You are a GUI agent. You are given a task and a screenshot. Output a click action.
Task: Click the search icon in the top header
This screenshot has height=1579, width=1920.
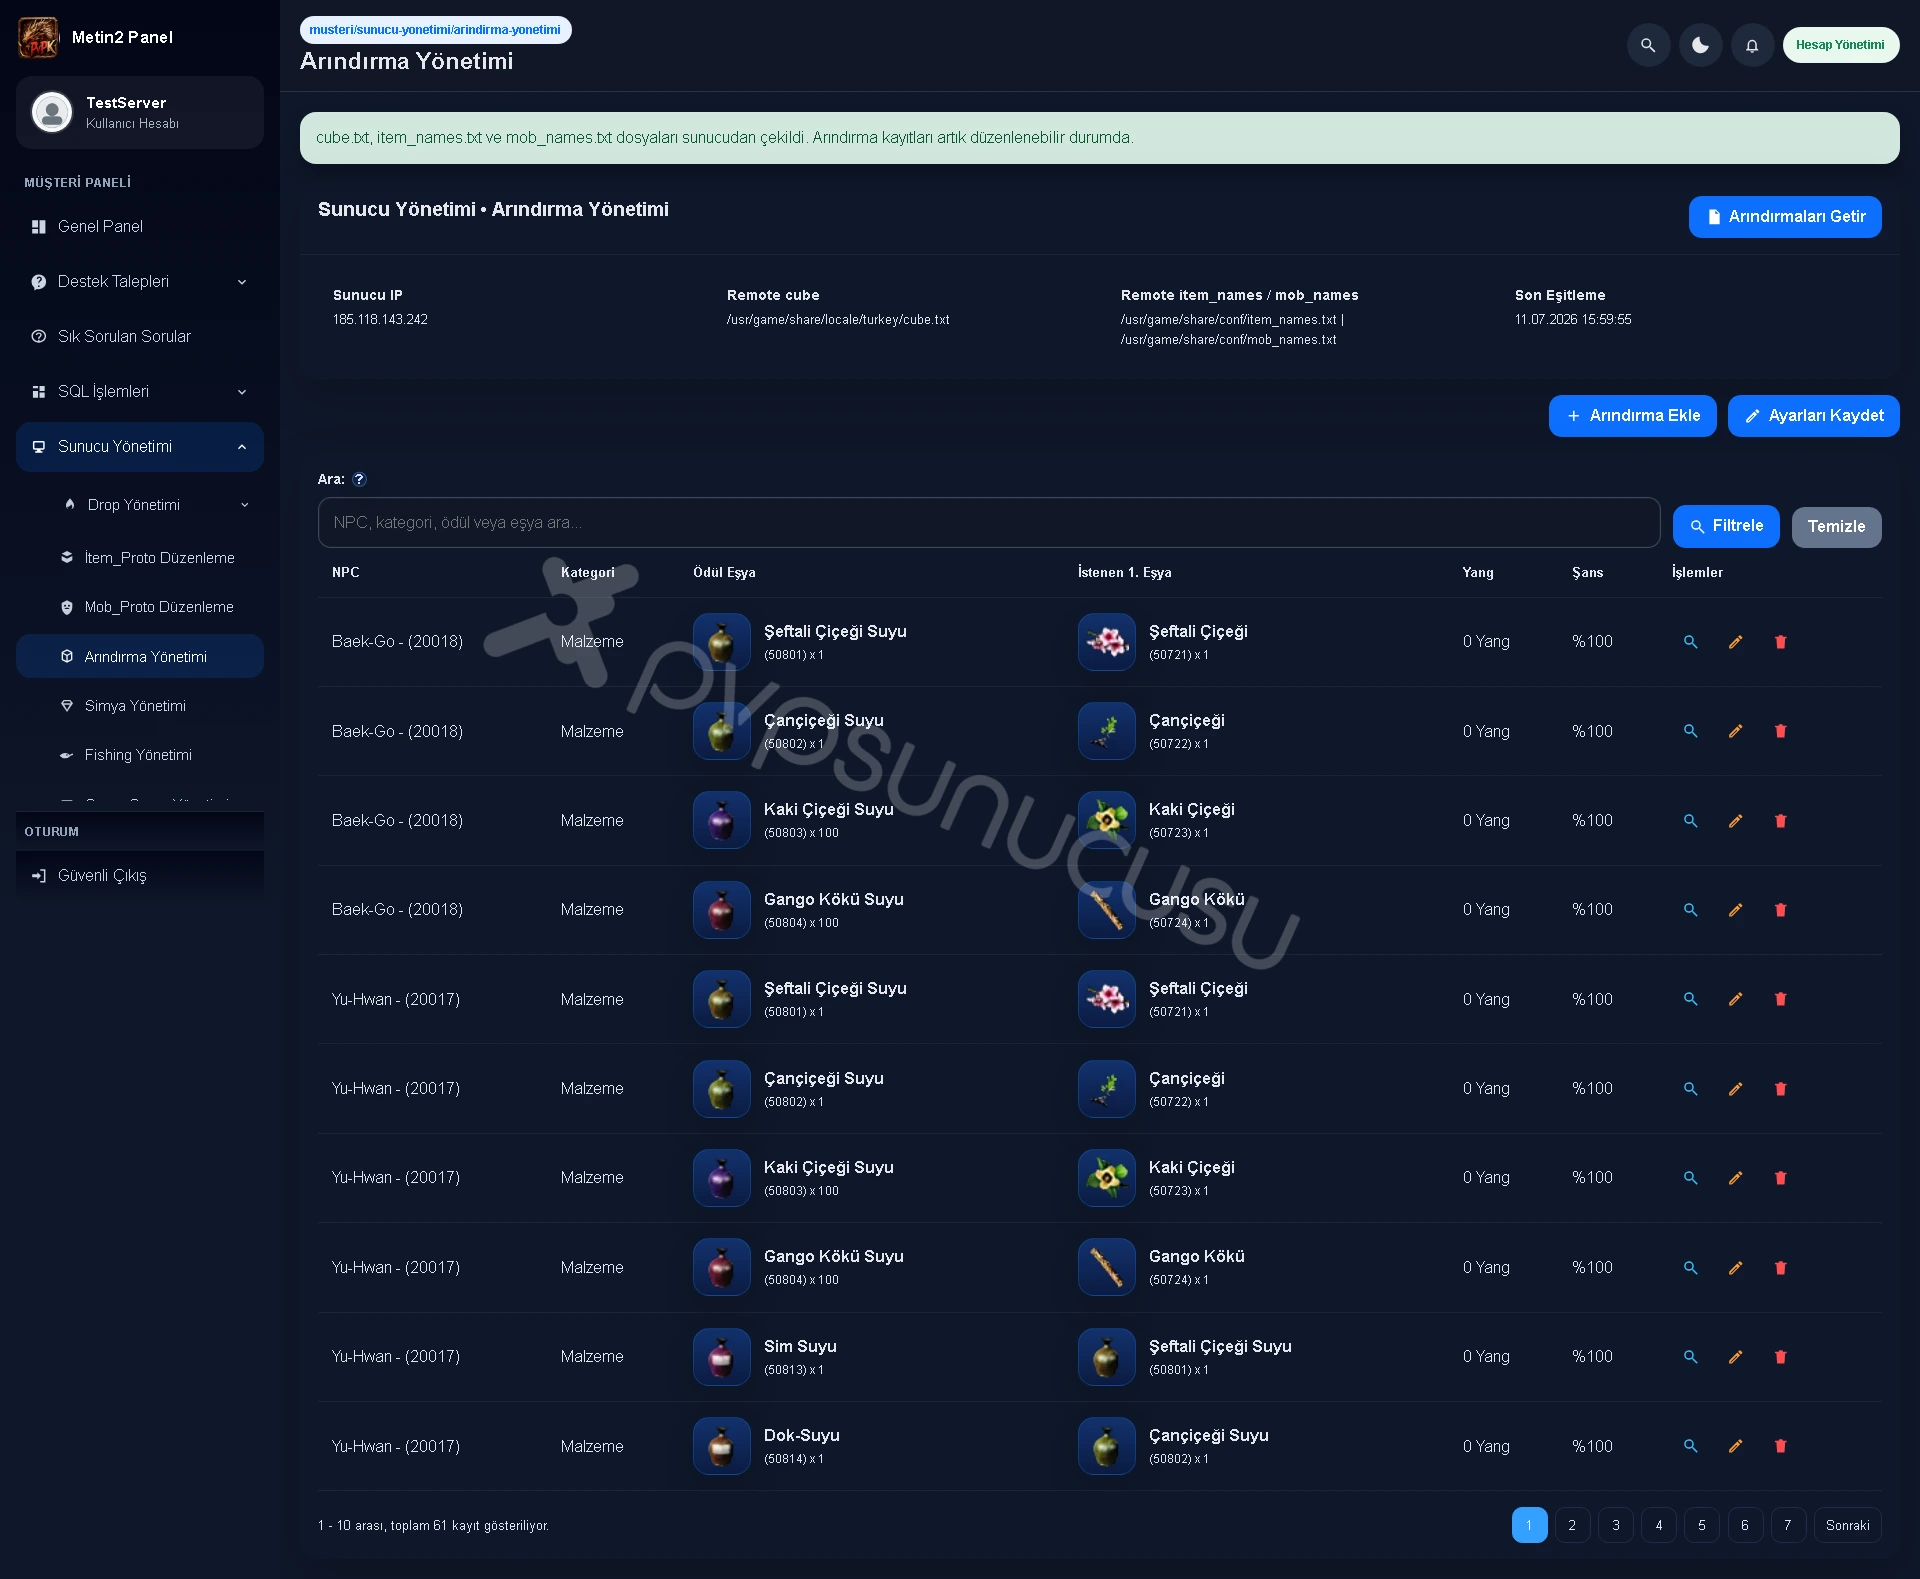pyautogui.click(x=1648, y=45)
